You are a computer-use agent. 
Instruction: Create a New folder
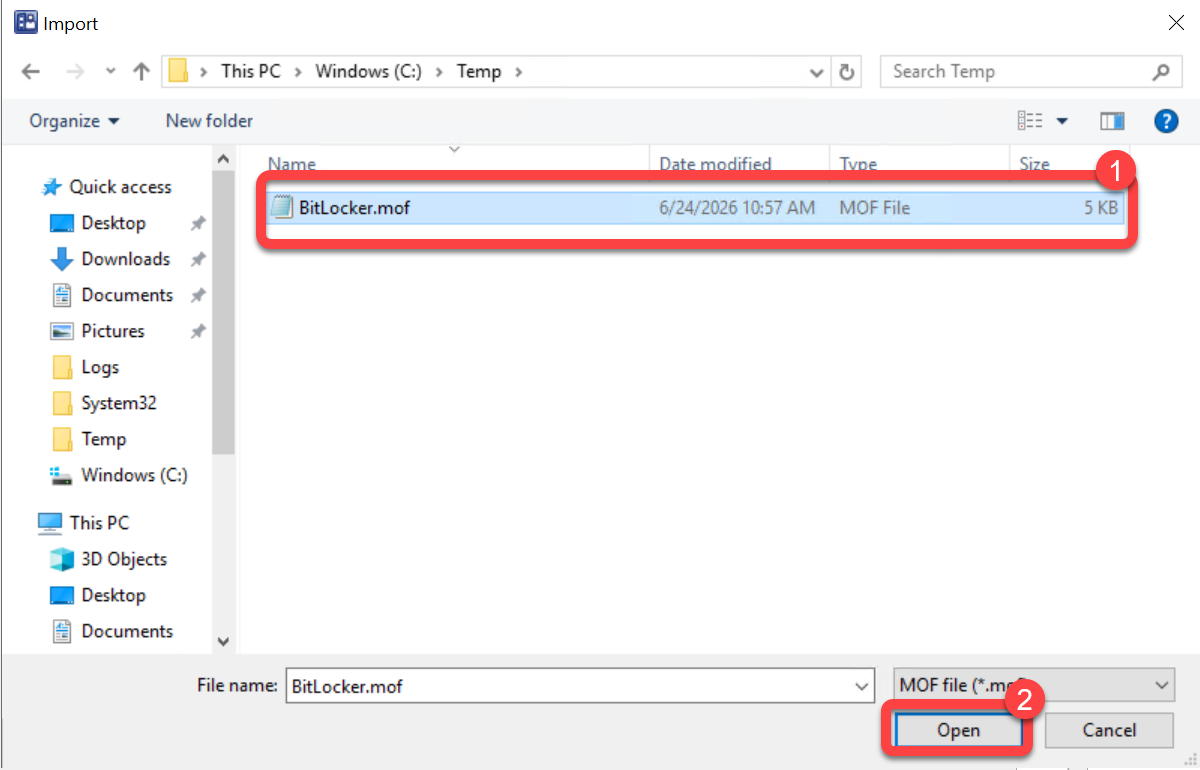point(209,121)
